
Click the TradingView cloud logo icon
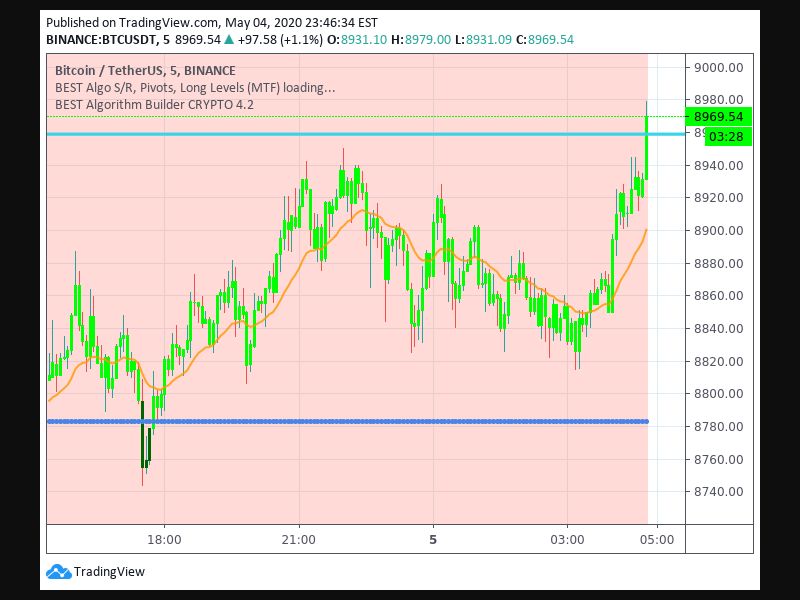click(x=58, y=571)
